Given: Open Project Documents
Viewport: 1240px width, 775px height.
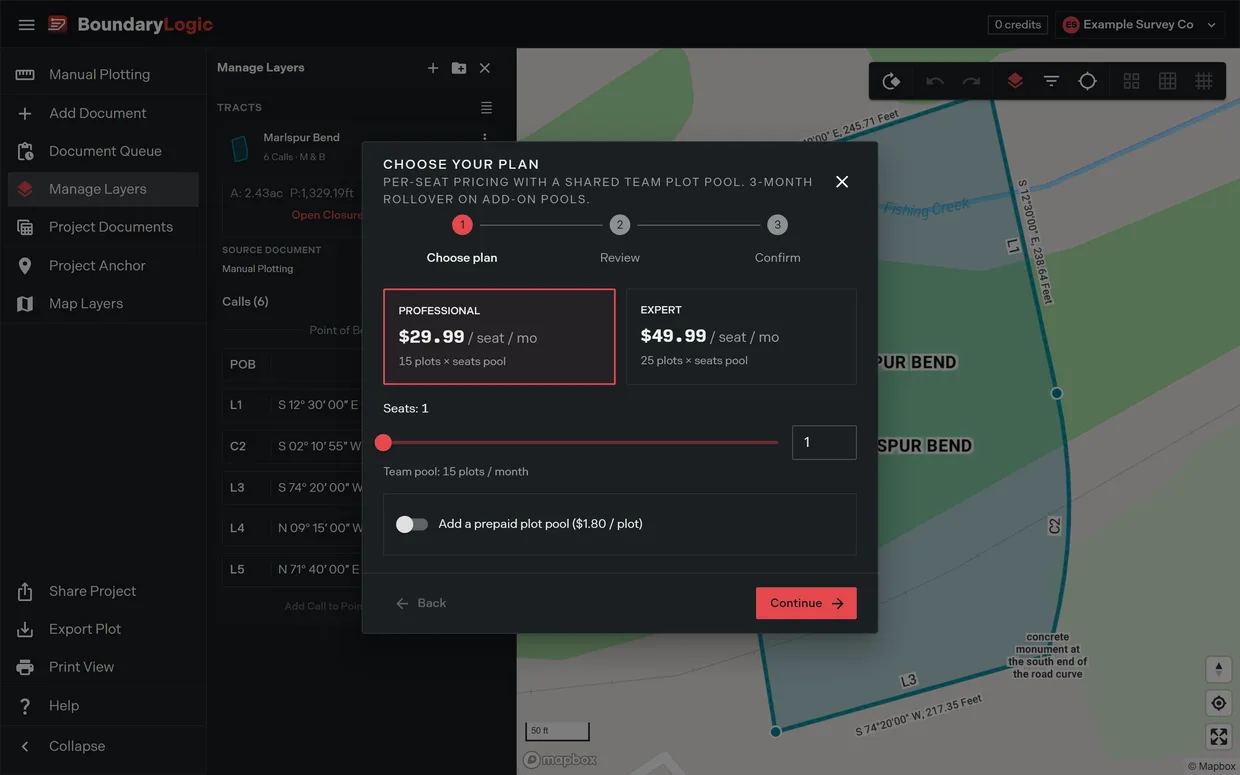Looking at the screenshot, I should (103, 227).
